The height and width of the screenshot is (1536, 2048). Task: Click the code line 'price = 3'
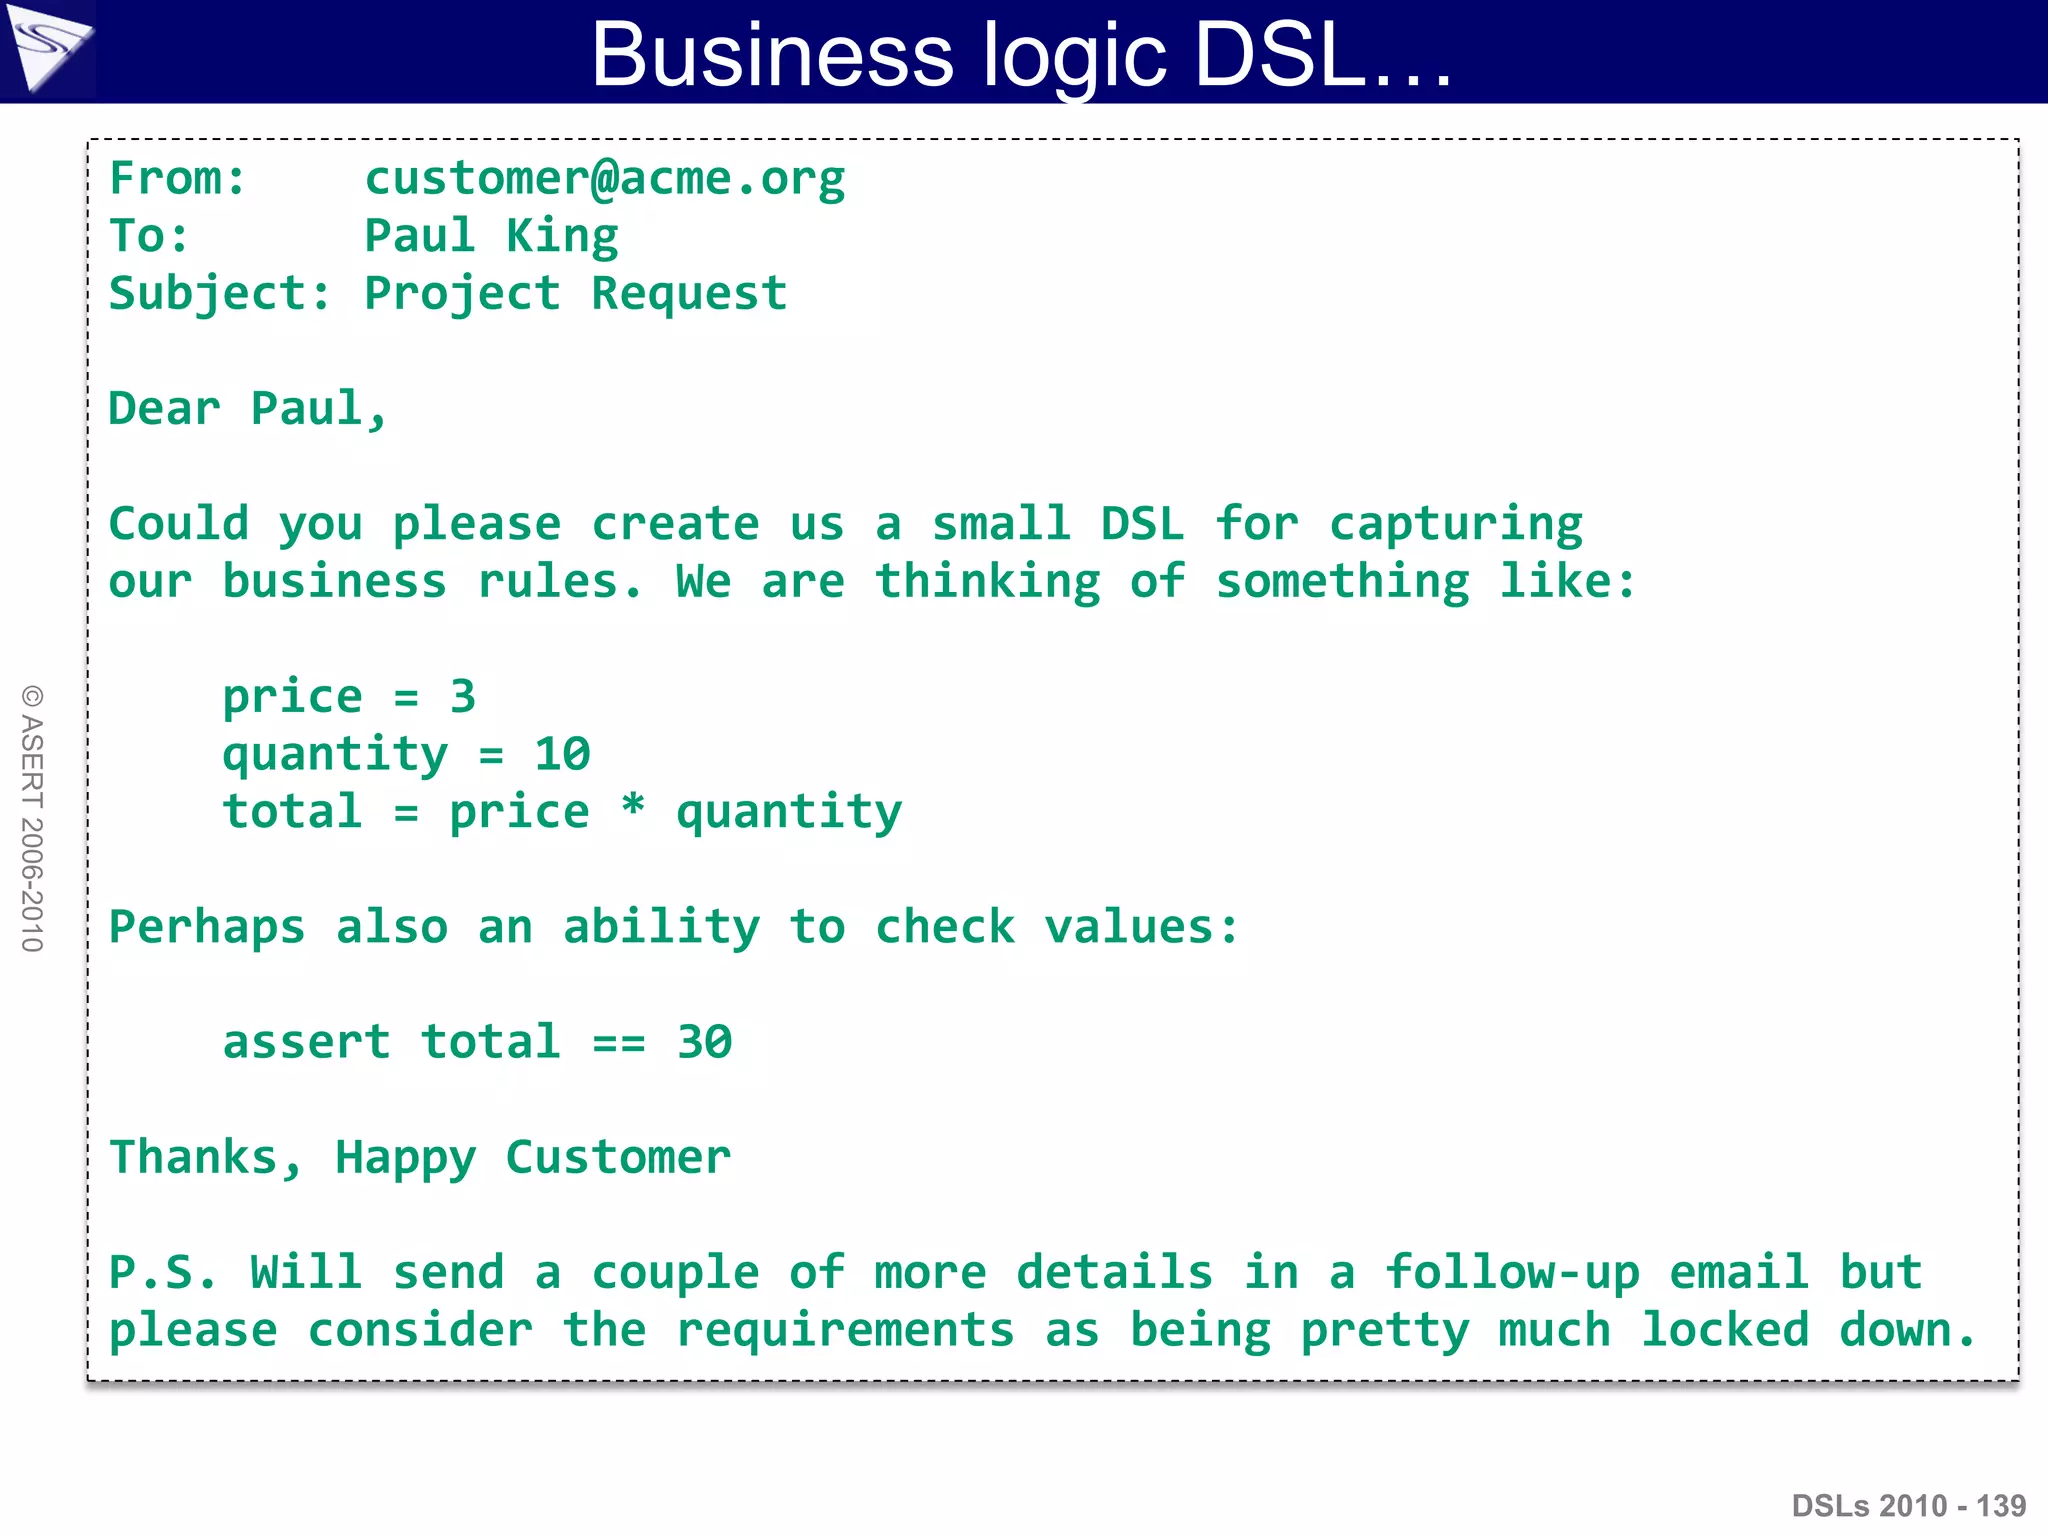(349, 697)
